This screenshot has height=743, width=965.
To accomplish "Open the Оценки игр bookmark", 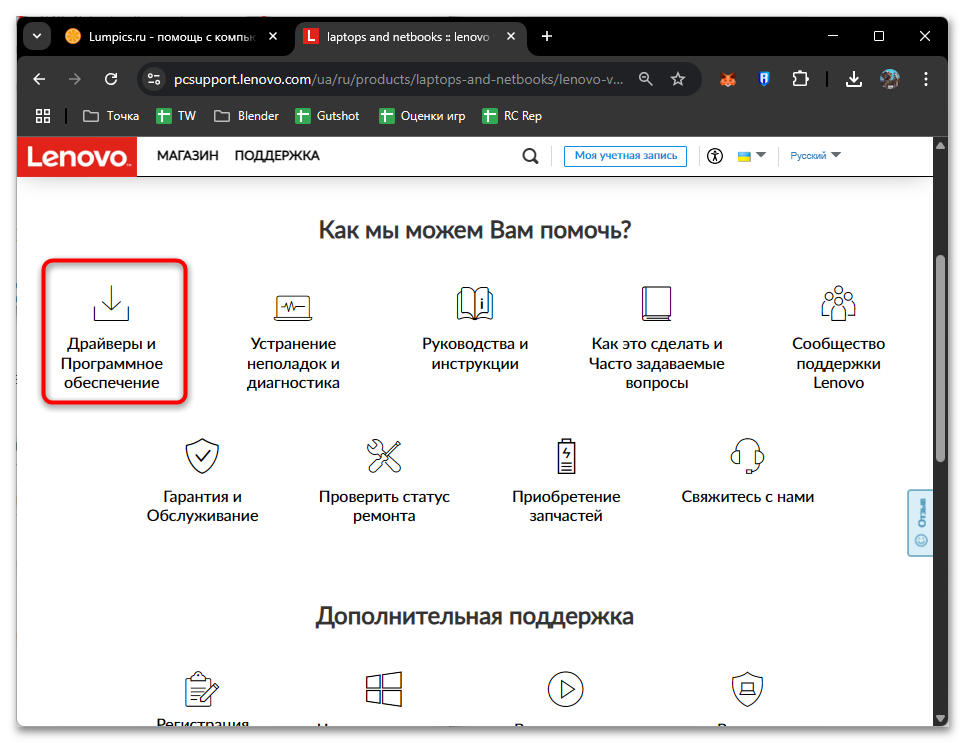I will (422, 116).
